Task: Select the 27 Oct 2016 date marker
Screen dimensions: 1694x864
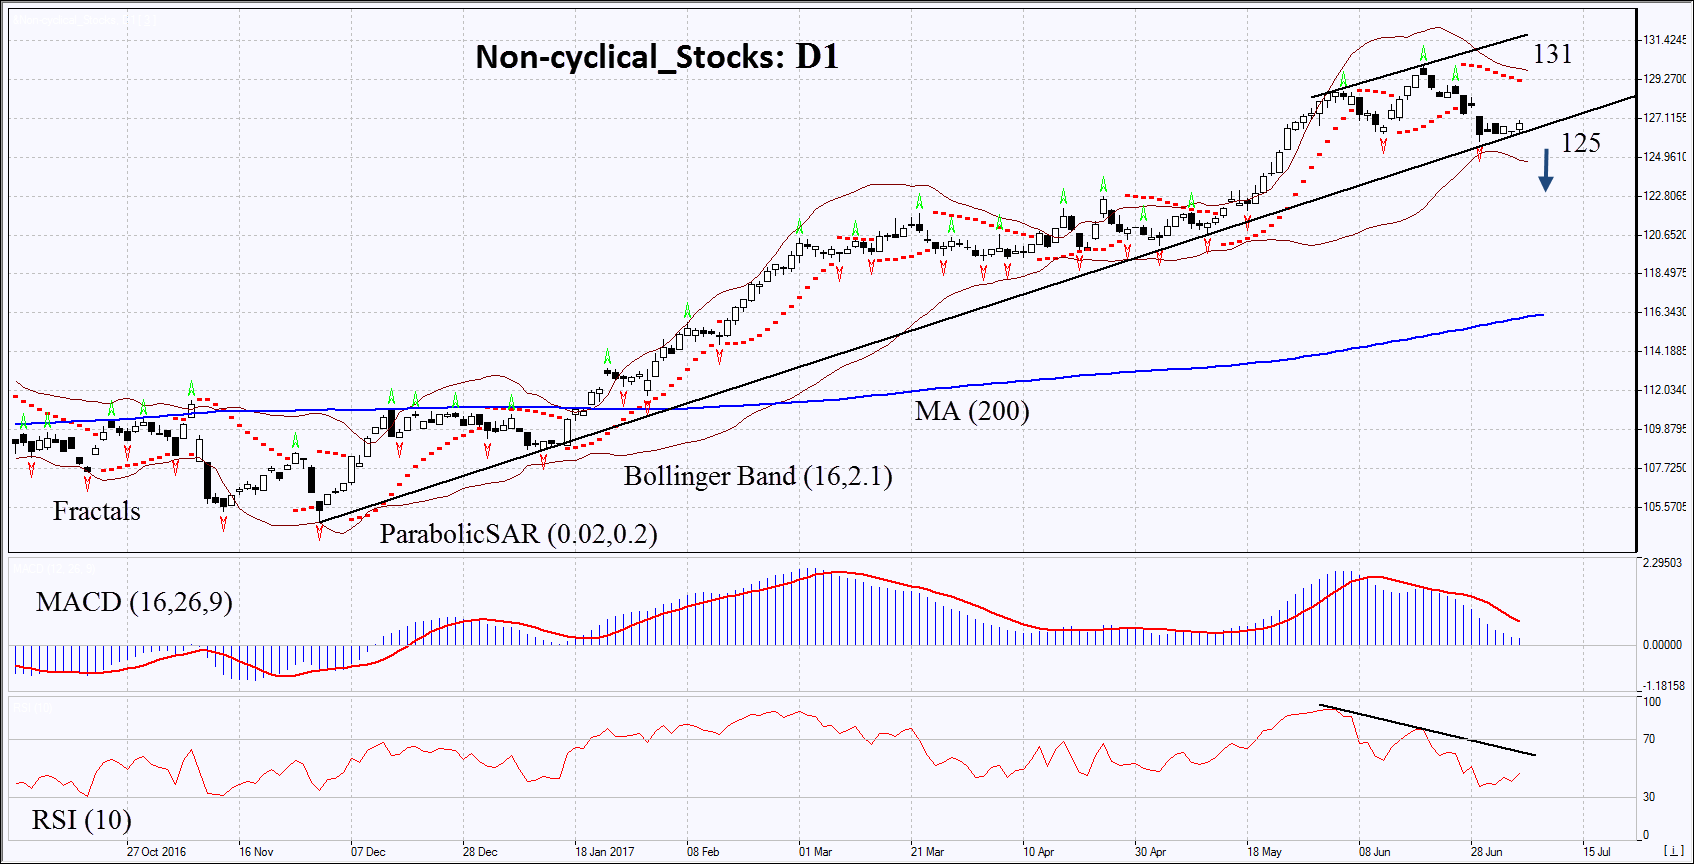Action: pyautogui.click(x=156, y=852)
